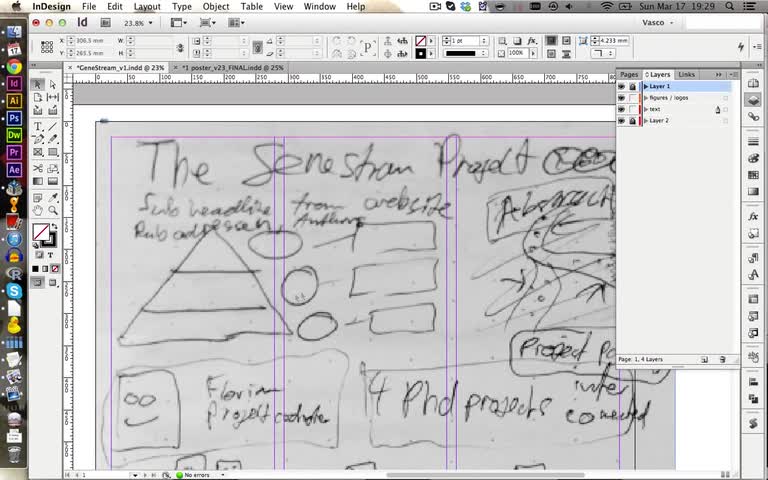Select the Pencil tool
The width and height of the screenshot is (768, 480).
[53, 140]
